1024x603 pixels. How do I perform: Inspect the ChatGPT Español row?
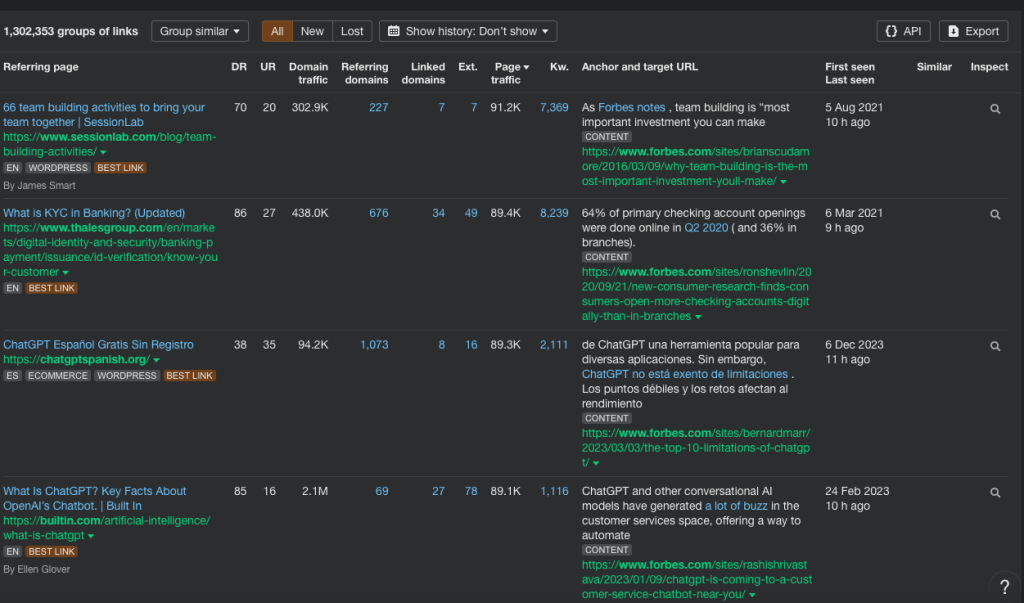tap(995, 346)
